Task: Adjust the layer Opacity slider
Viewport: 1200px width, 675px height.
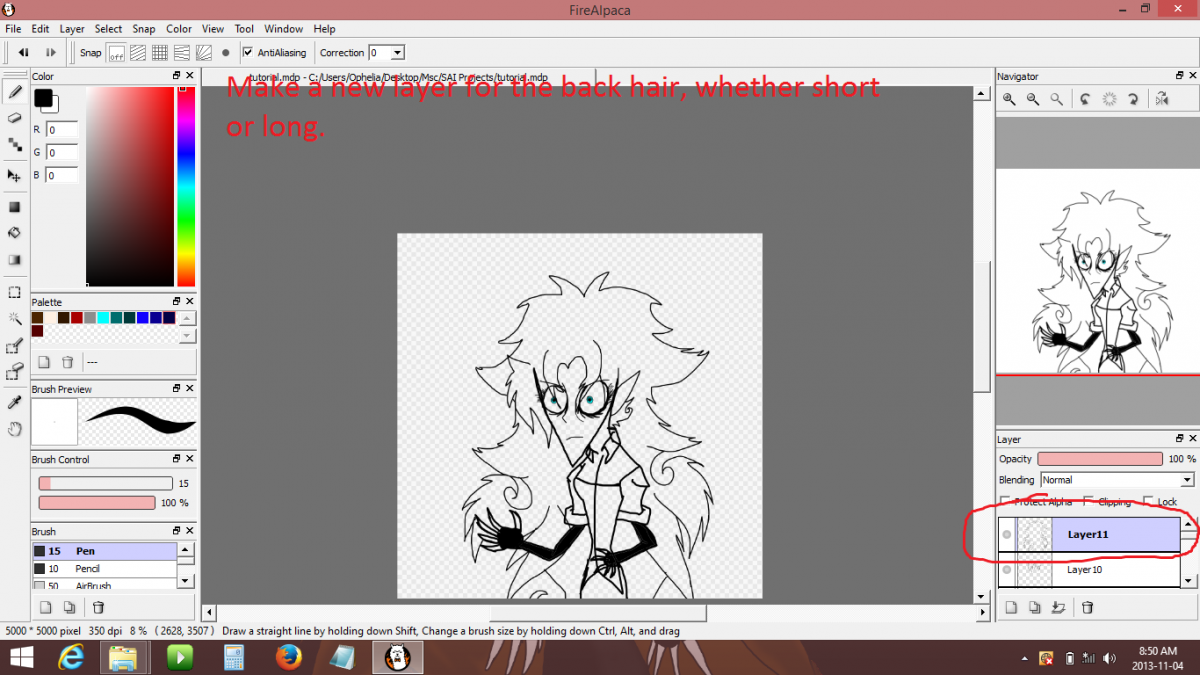Action: tap(1101, 459)
